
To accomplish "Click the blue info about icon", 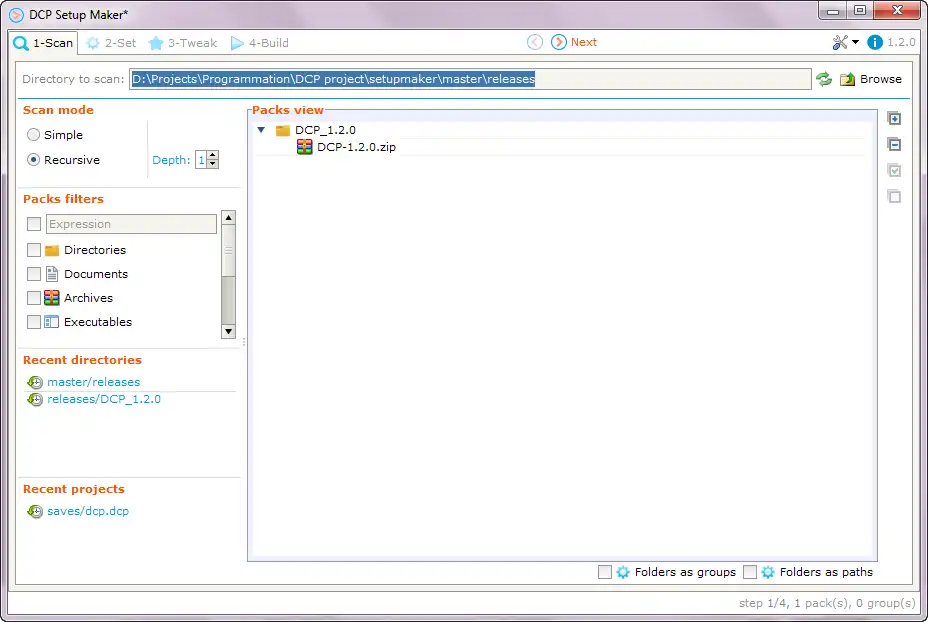I will click(874, 42).
